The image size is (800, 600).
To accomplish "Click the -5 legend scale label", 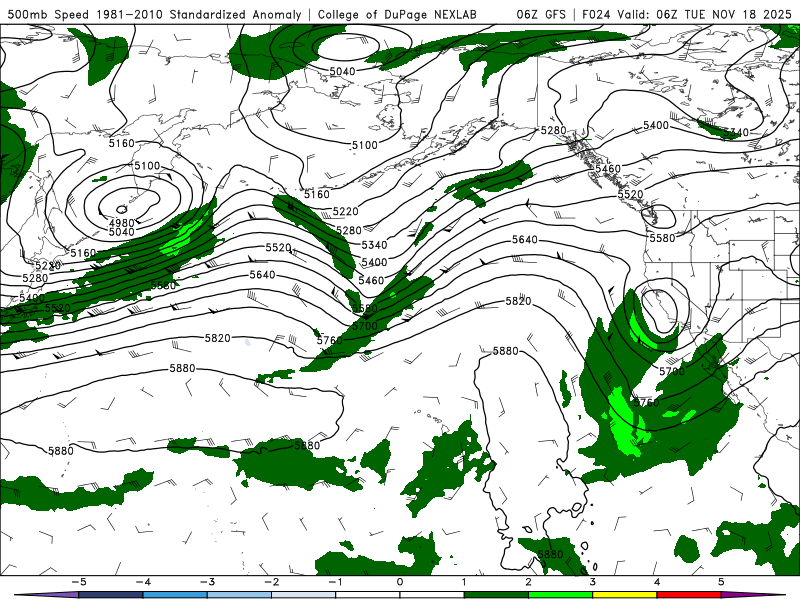I will (78, 582).
